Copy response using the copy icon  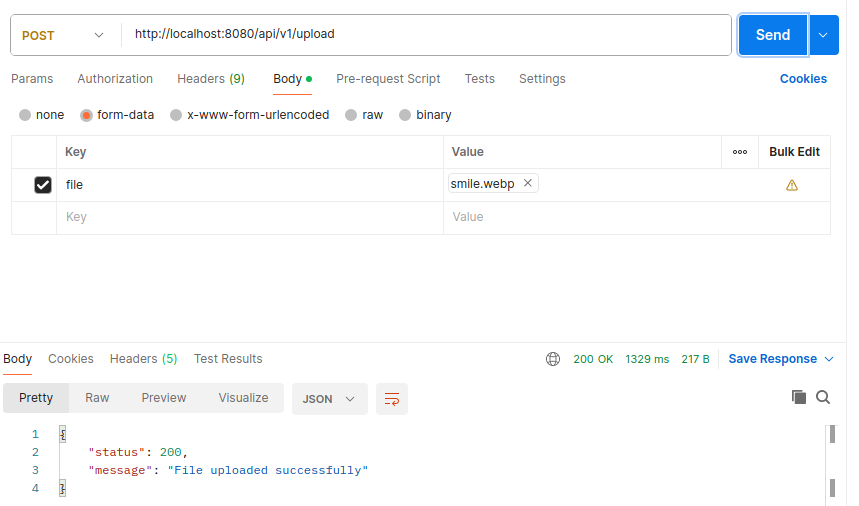[799, 397]
